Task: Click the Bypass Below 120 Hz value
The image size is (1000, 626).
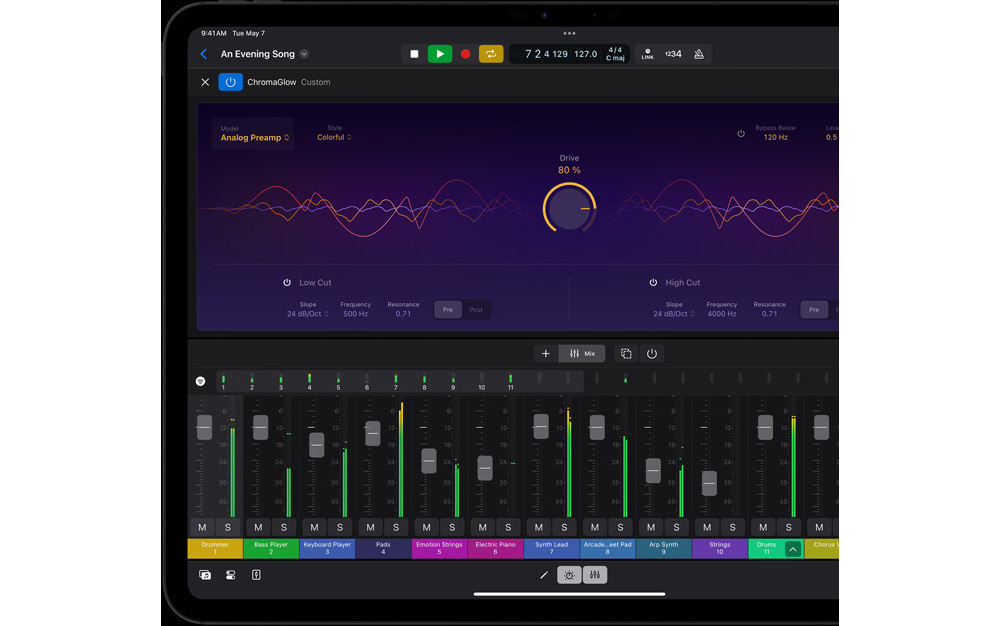Action: 776,137
